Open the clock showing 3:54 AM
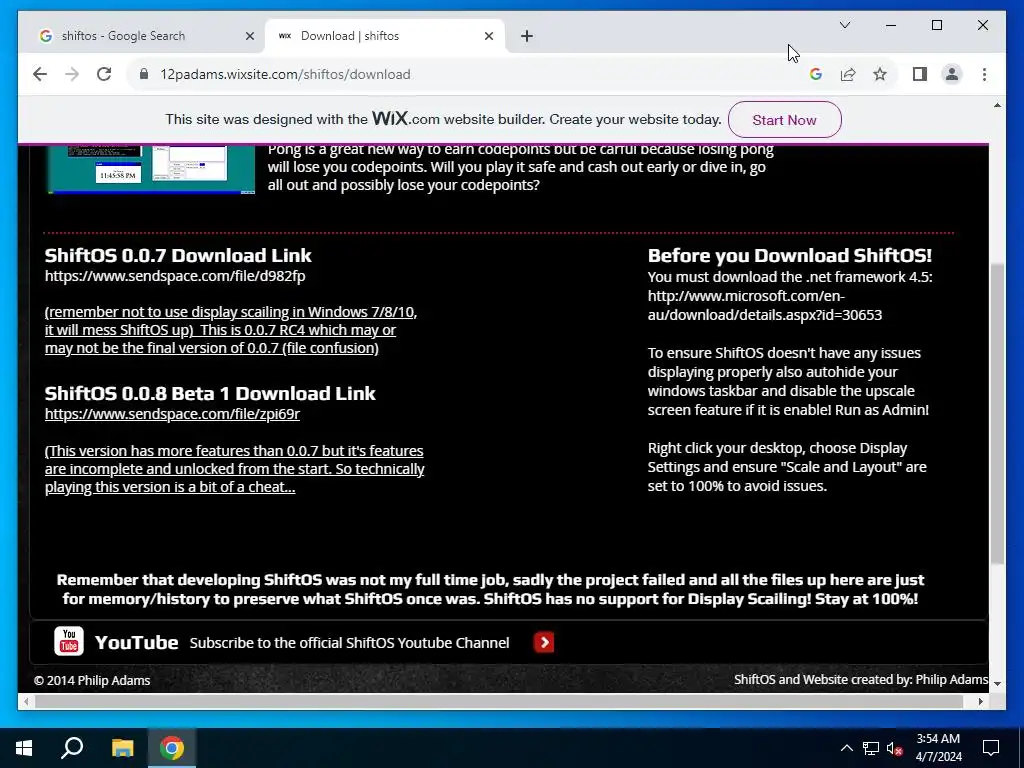Screen dimensions: 1024x768 [938, 748]
